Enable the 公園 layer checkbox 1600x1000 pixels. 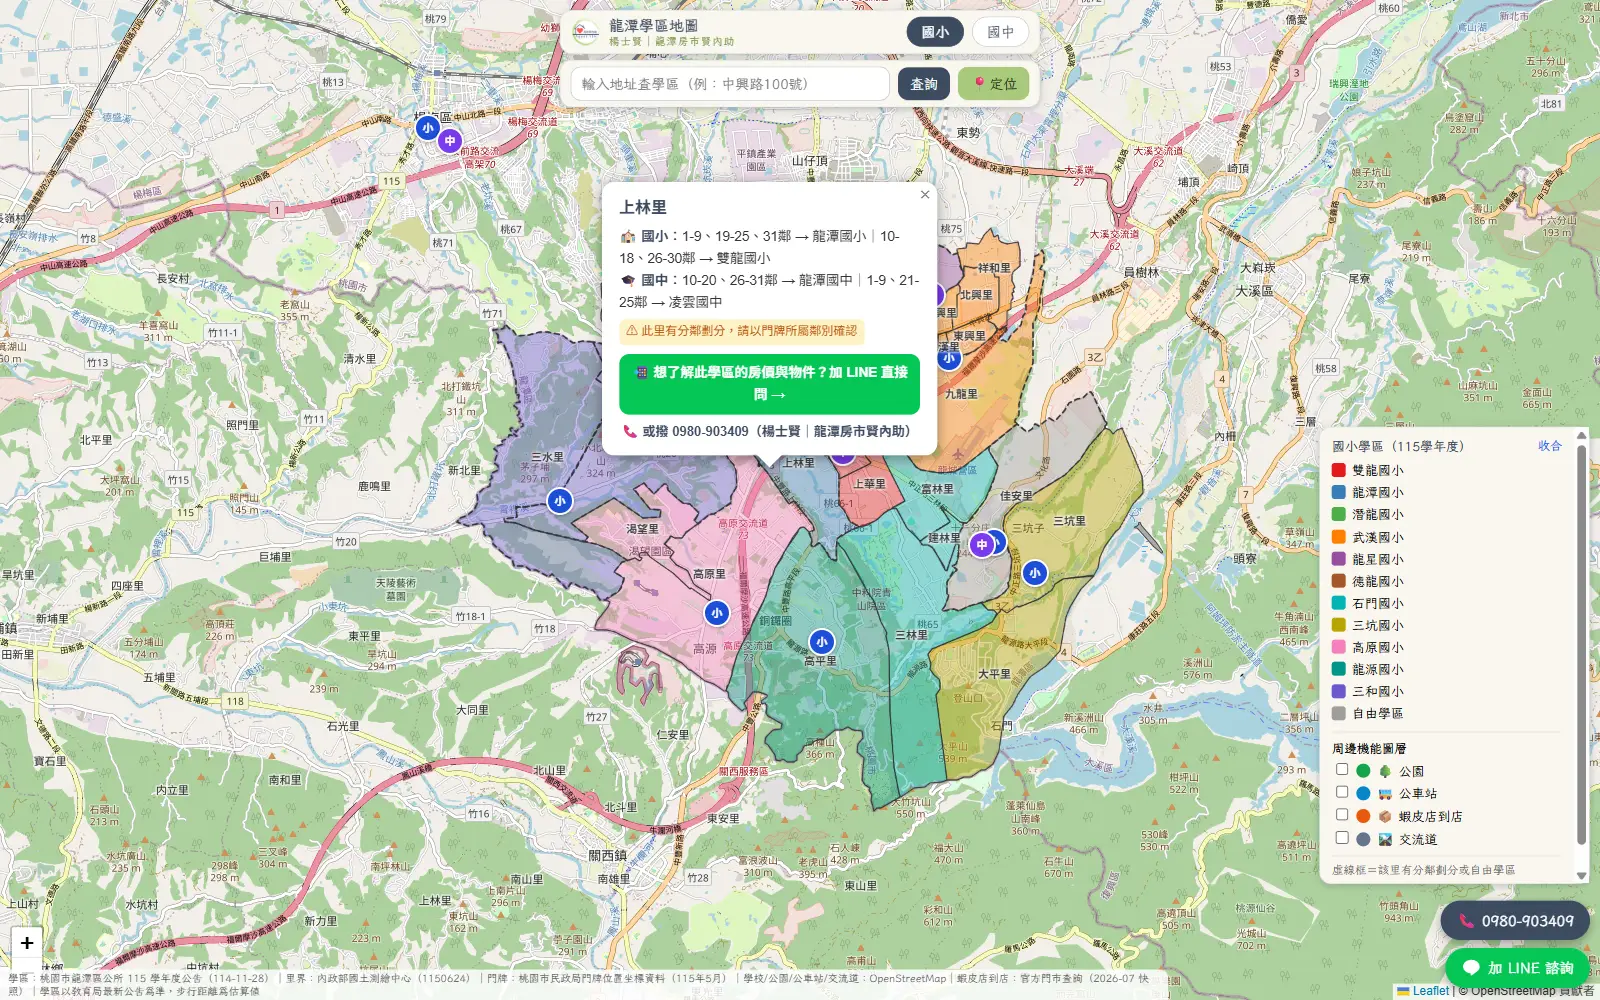click(1342, 769)
